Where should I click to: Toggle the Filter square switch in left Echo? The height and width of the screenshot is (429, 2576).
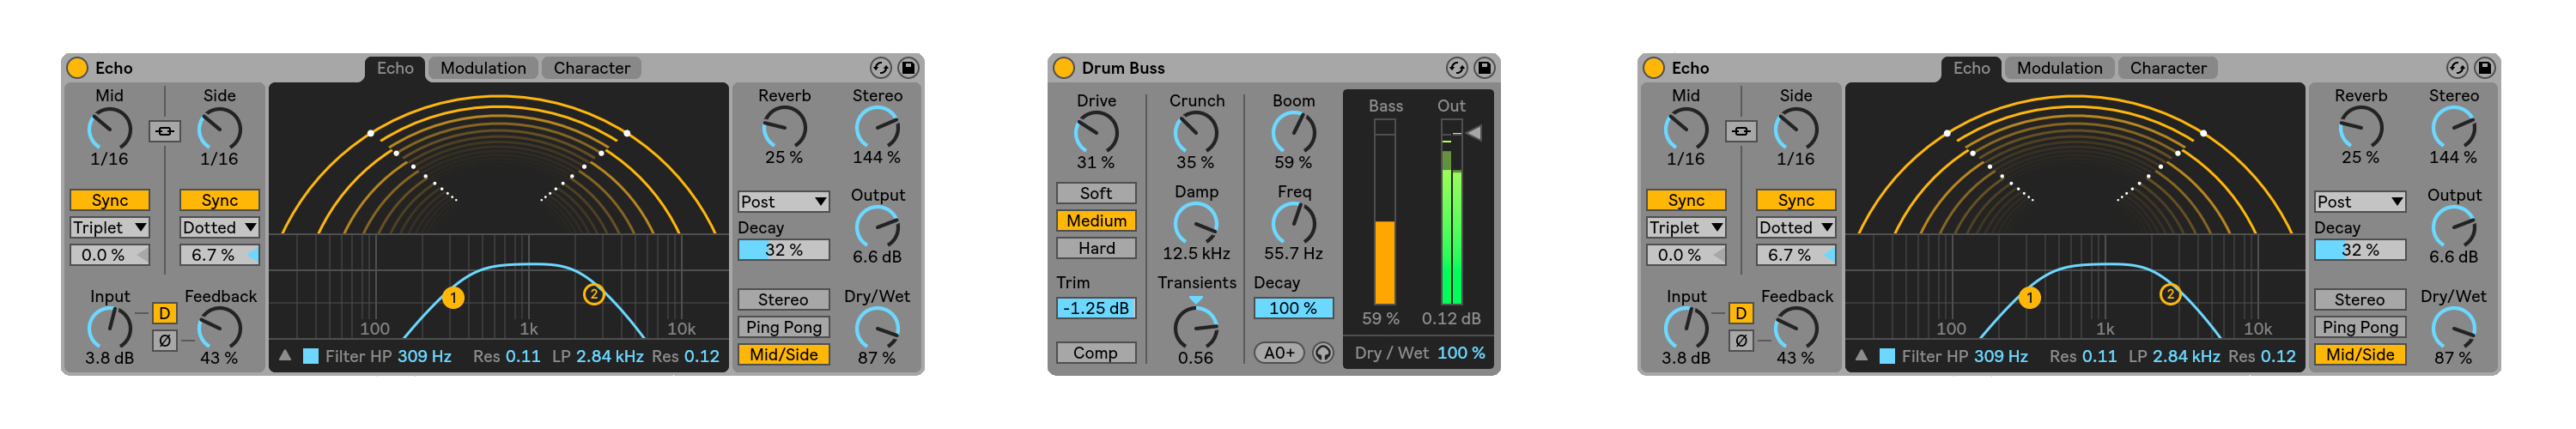(x=311, y=356)
